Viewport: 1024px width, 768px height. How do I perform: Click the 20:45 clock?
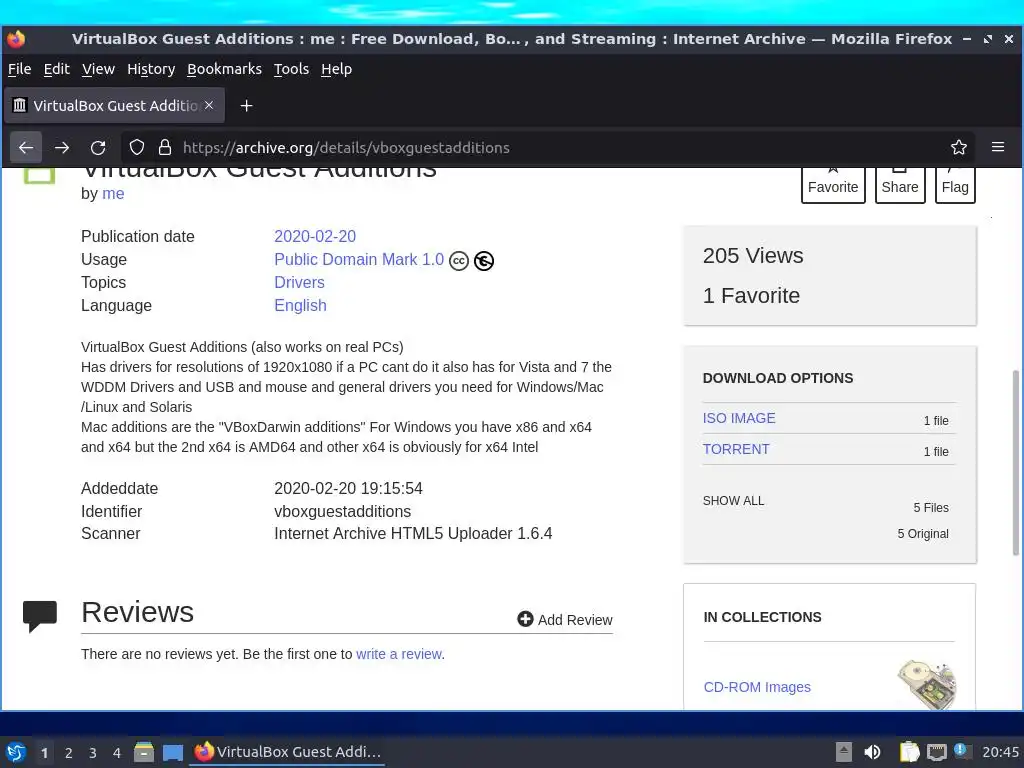(x=1000, y=752)
